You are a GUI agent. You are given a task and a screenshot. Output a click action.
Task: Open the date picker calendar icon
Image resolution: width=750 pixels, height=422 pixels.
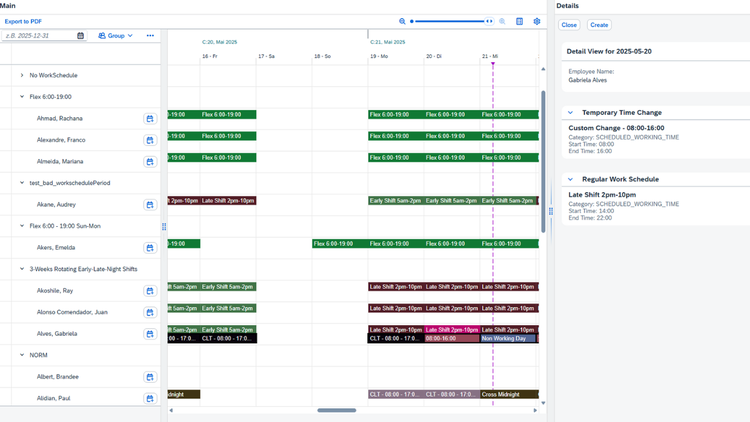(80, 35)
